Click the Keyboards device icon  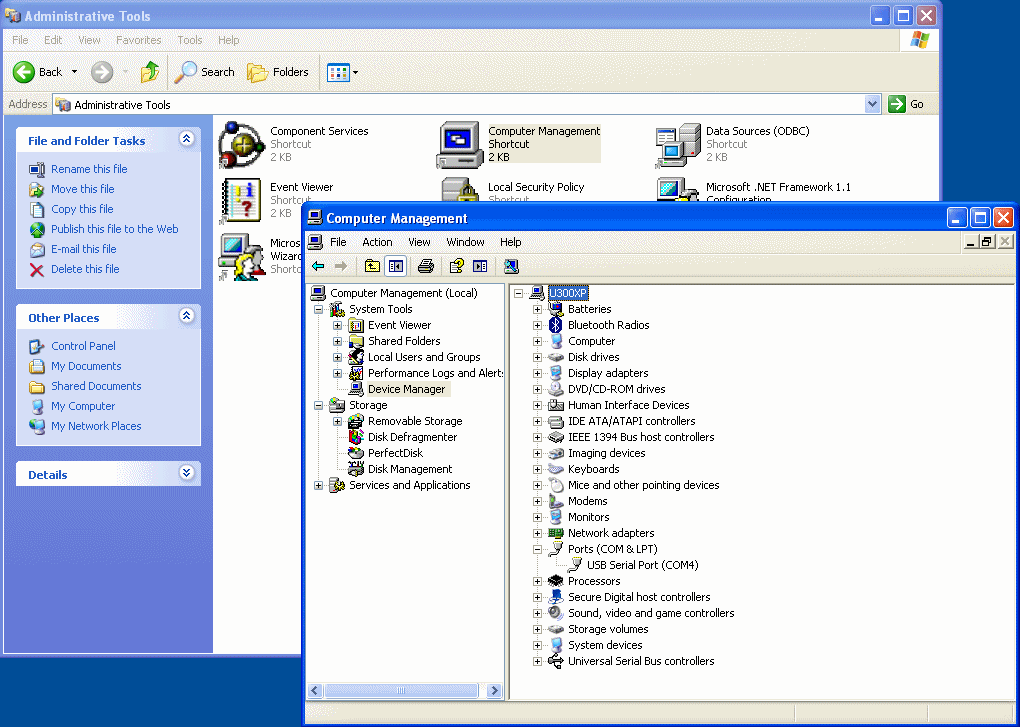click(x=556, y=469)
